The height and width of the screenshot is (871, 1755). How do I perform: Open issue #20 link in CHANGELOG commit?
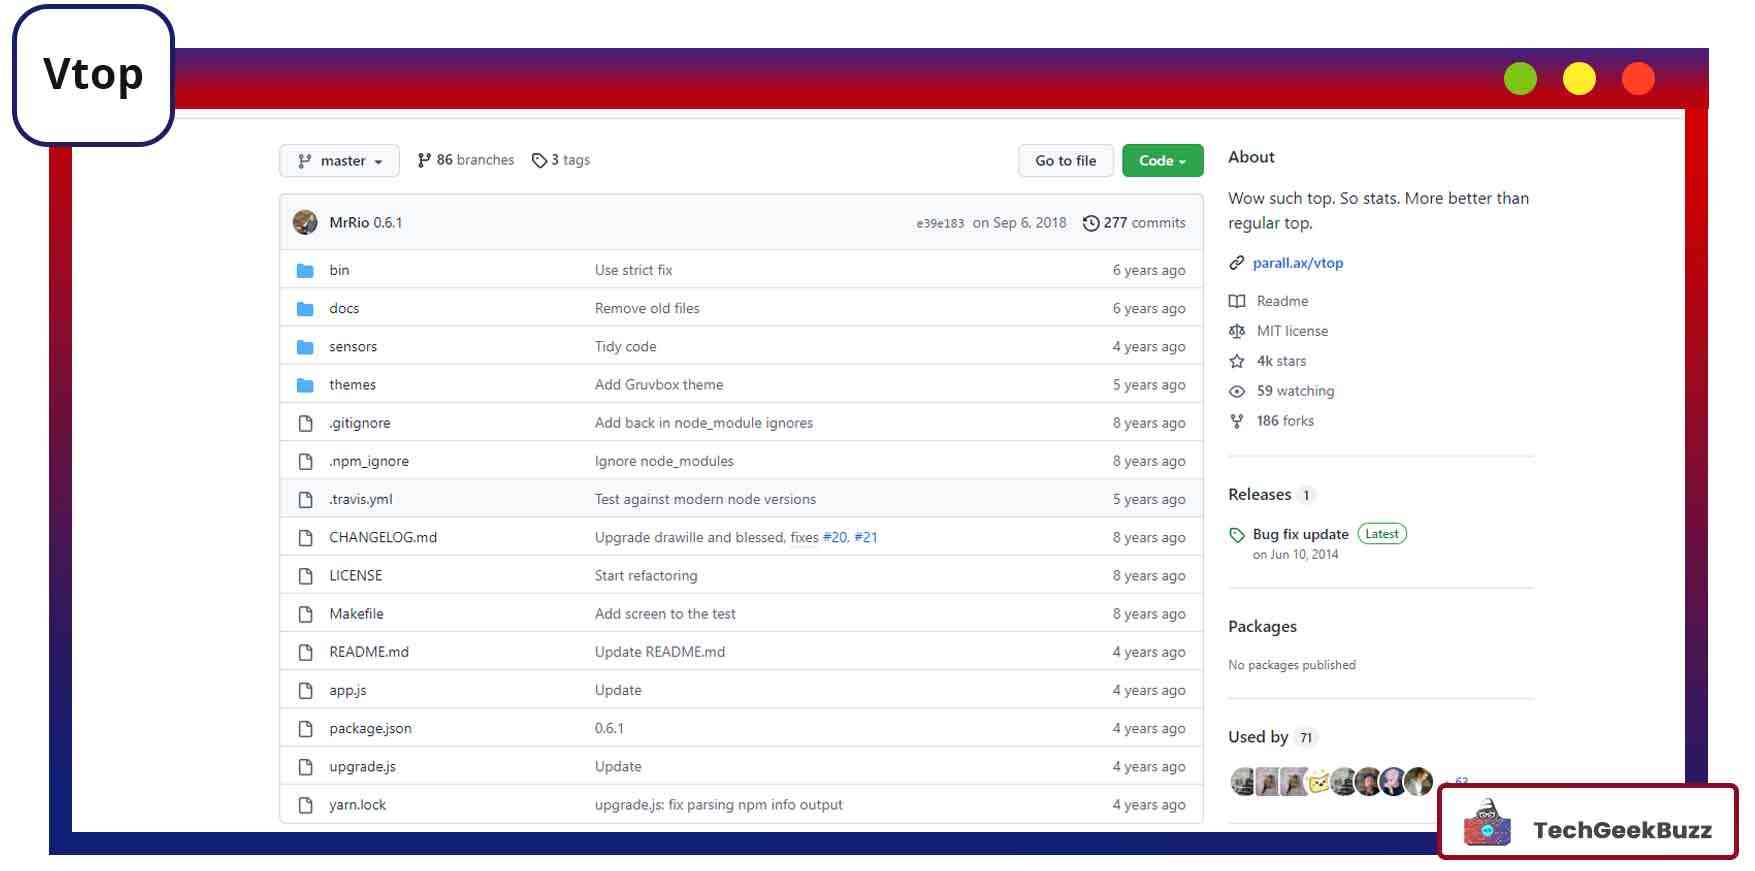[834, 538]
